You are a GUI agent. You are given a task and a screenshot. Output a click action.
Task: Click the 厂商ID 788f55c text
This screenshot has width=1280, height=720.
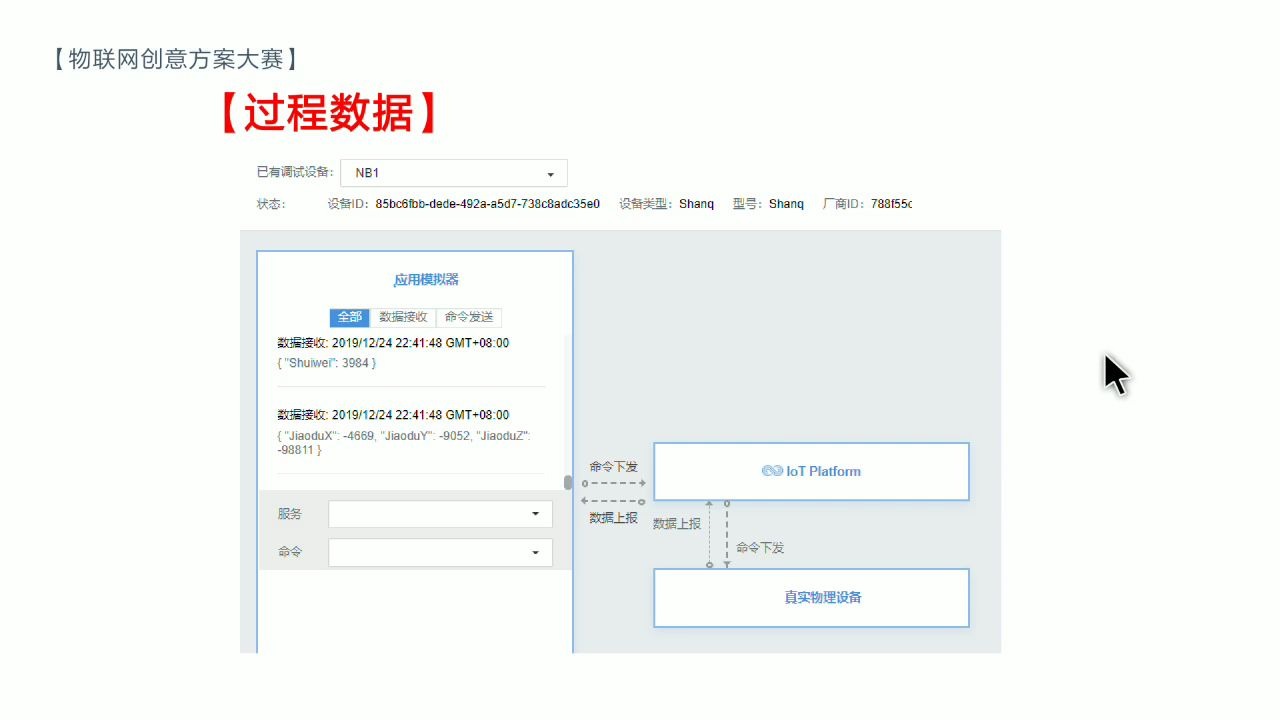pos(867,204)
